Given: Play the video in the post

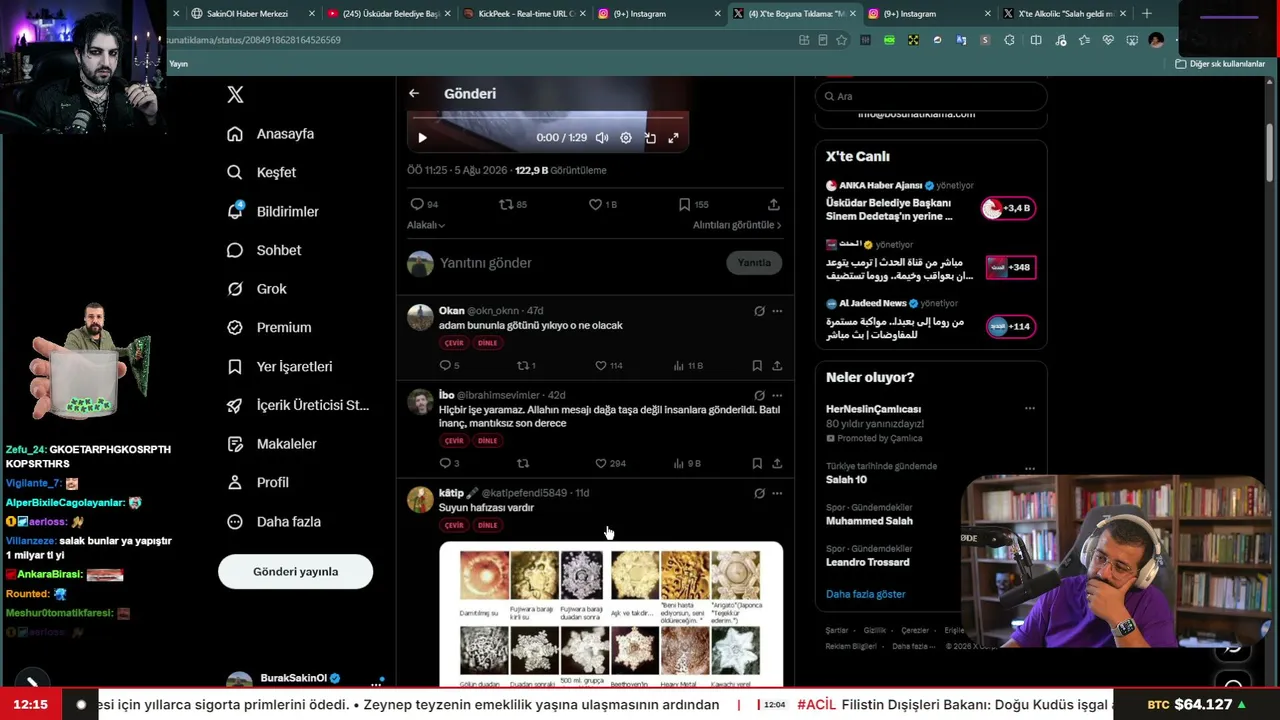Looking at the screenshot, I should pos(422,138).
